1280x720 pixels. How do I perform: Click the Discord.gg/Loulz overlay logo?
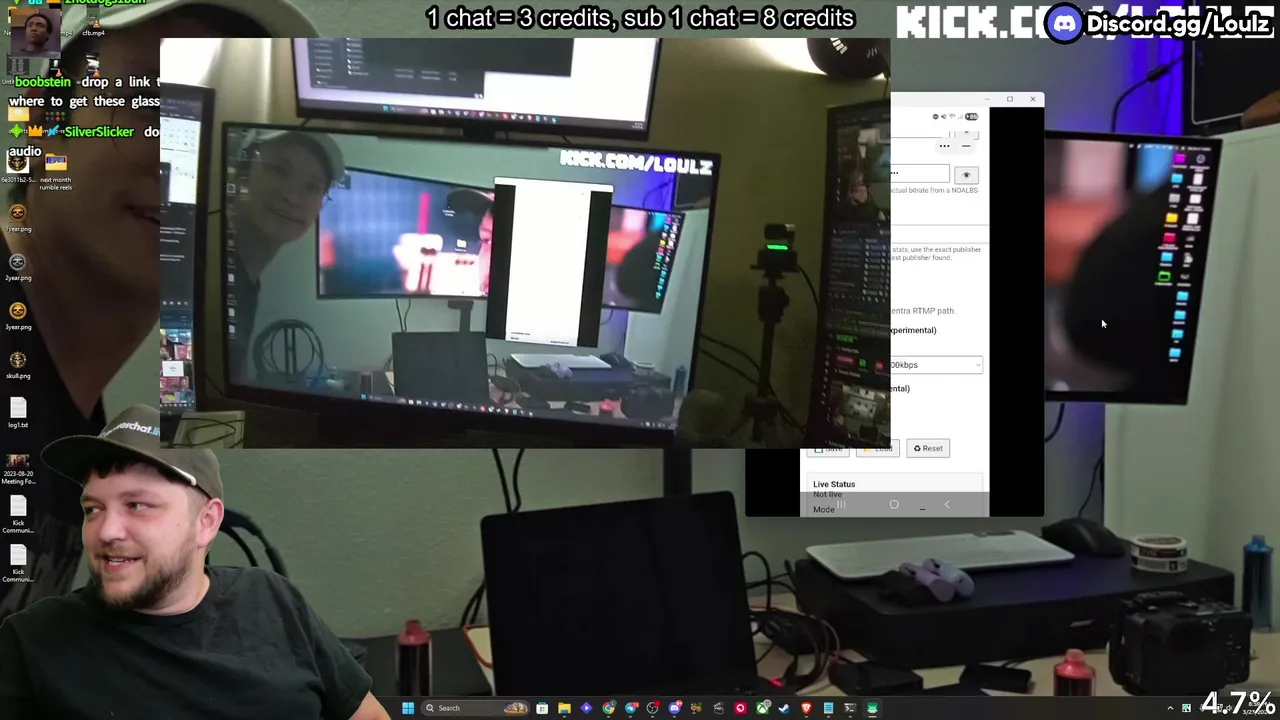[x=1160, y=24]
